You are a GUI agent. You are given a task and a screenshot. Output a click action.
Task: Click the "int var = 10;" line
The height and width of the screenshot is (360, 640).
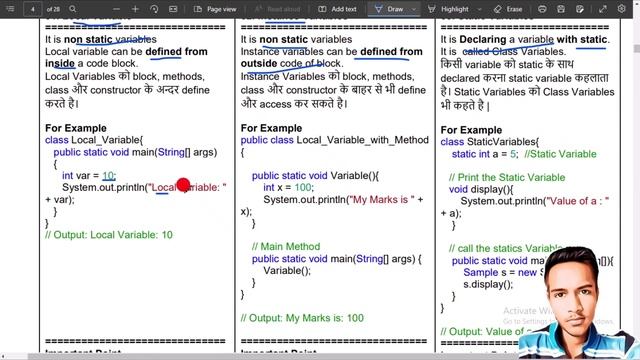click(x=89, y=176)
